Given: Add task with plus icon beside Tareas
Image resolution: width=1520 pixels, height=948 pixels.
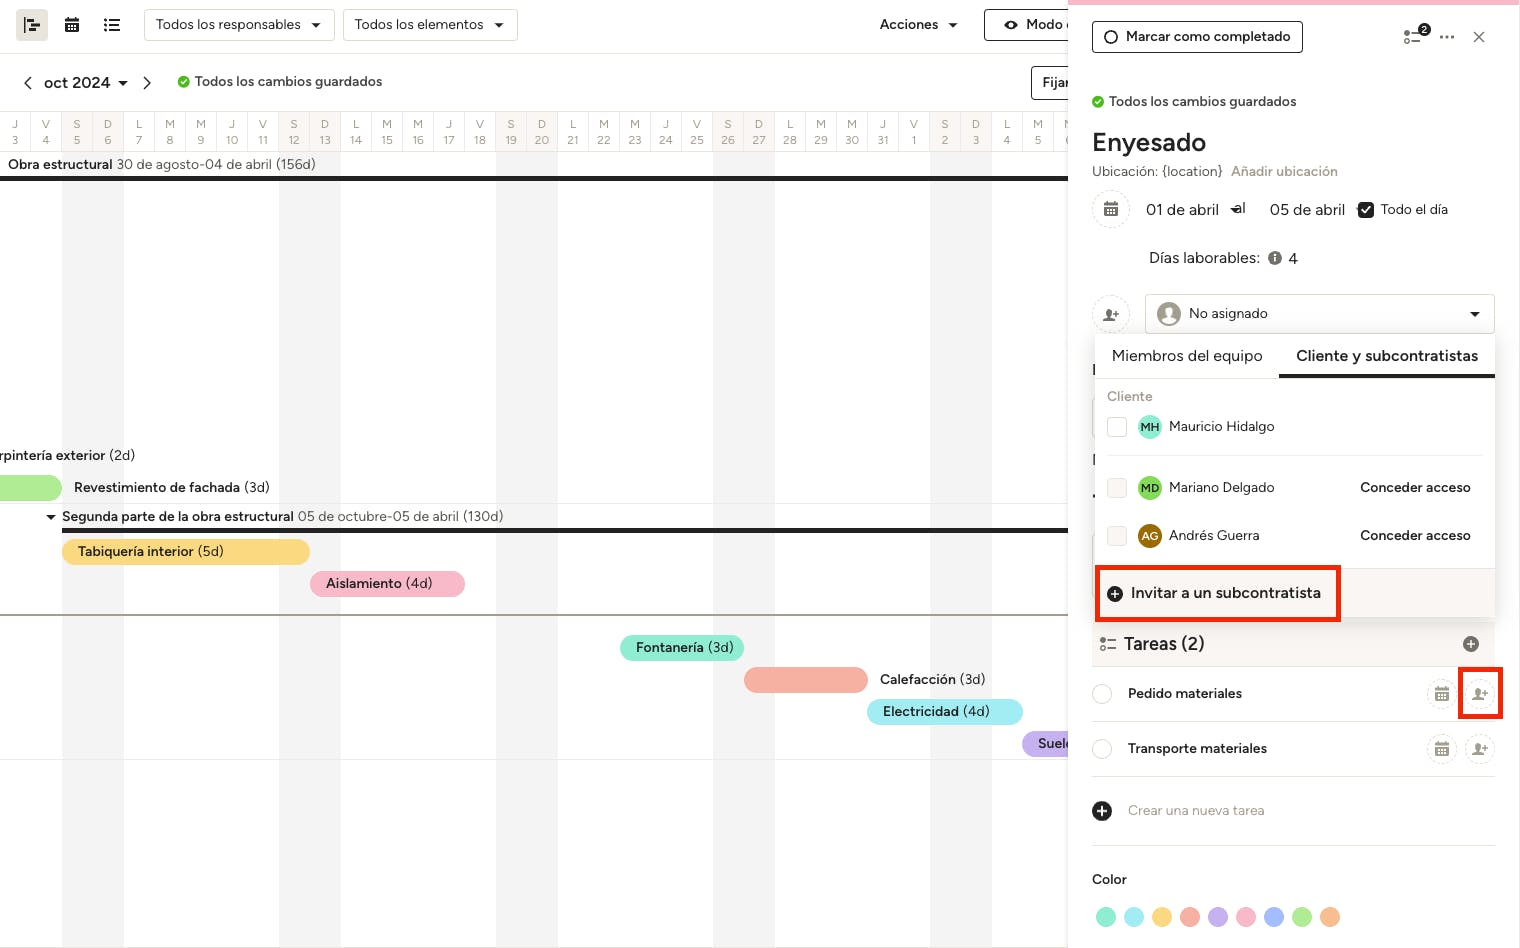Looking at the screenshot, I should coord(1470,644).
